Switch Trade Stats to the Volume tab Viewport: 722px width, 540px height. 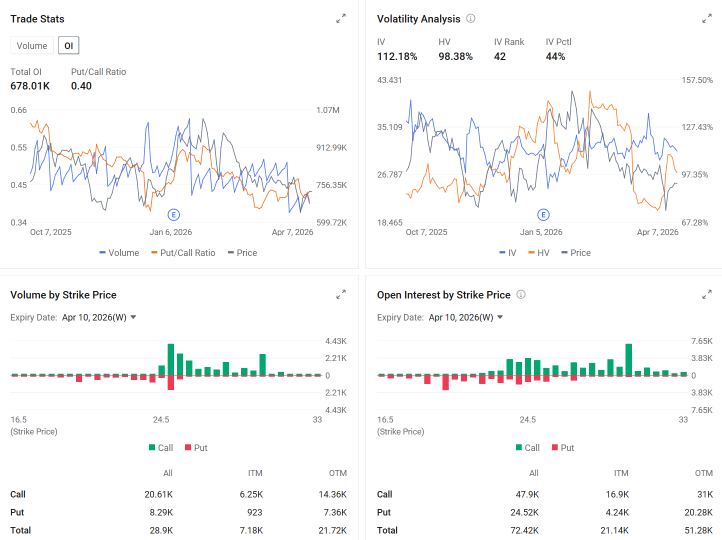point(32,46)
